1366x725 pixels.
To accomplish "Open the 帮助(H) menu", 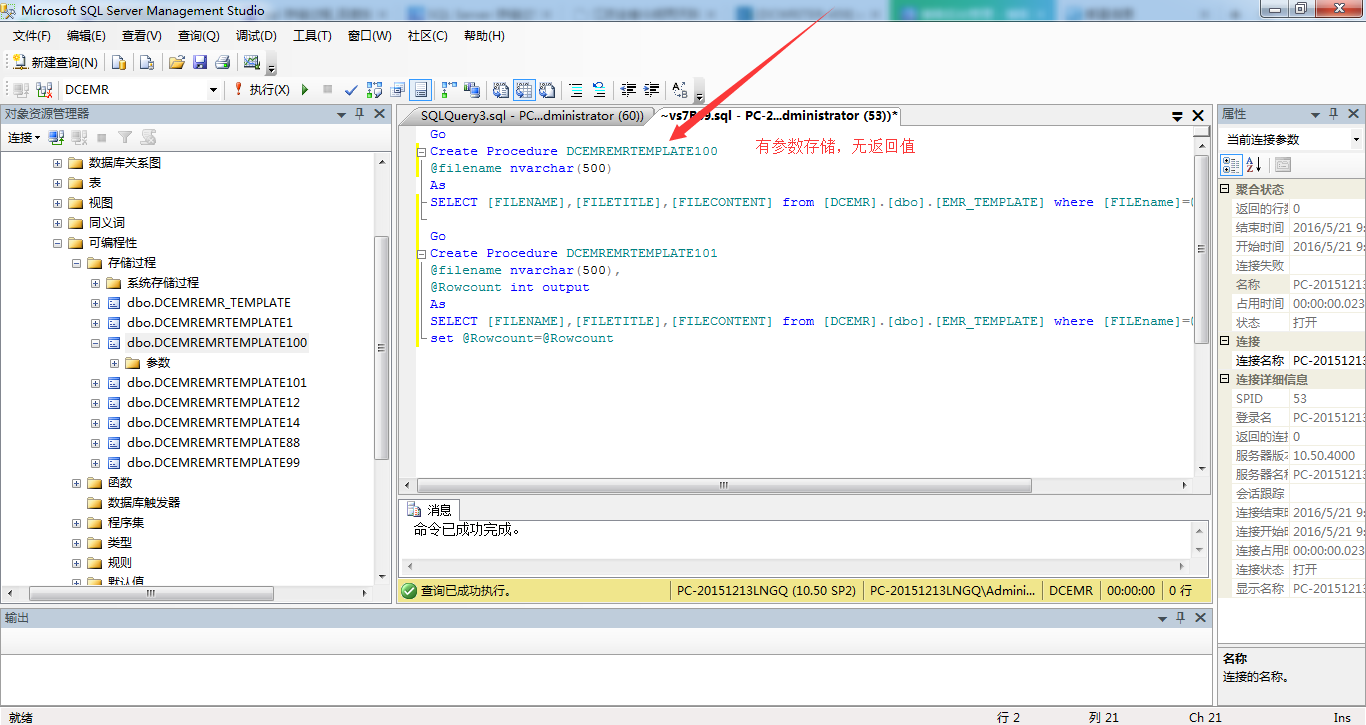I will point(484,36).
